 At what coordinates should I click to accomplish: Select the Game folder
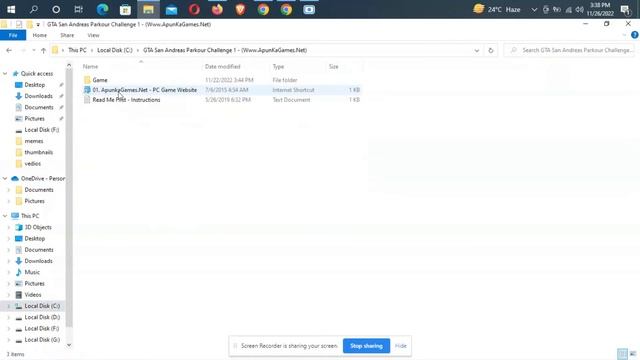pos(100,80)
